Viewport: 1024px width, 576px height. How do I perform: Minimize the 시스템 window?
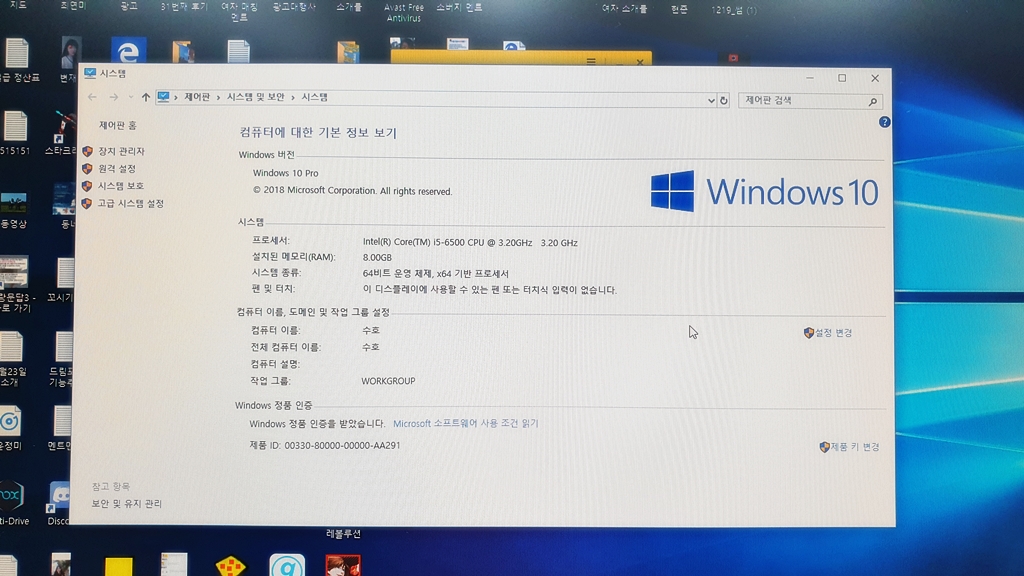[x=810, y=78]
